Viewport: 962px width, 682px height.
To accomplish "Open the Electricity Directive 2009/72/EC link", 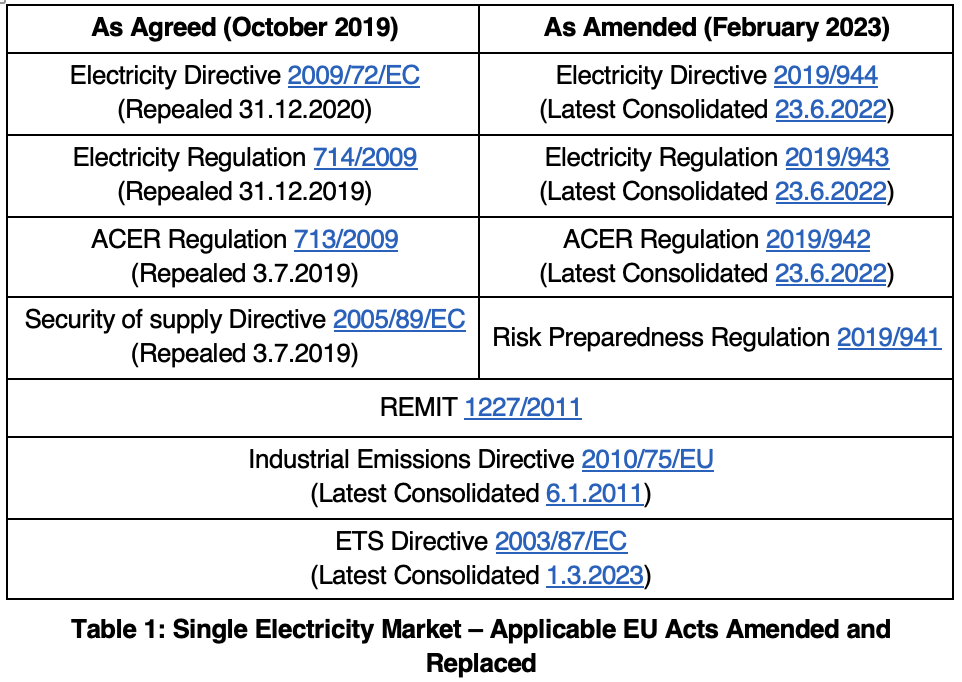I will (353, 76).
